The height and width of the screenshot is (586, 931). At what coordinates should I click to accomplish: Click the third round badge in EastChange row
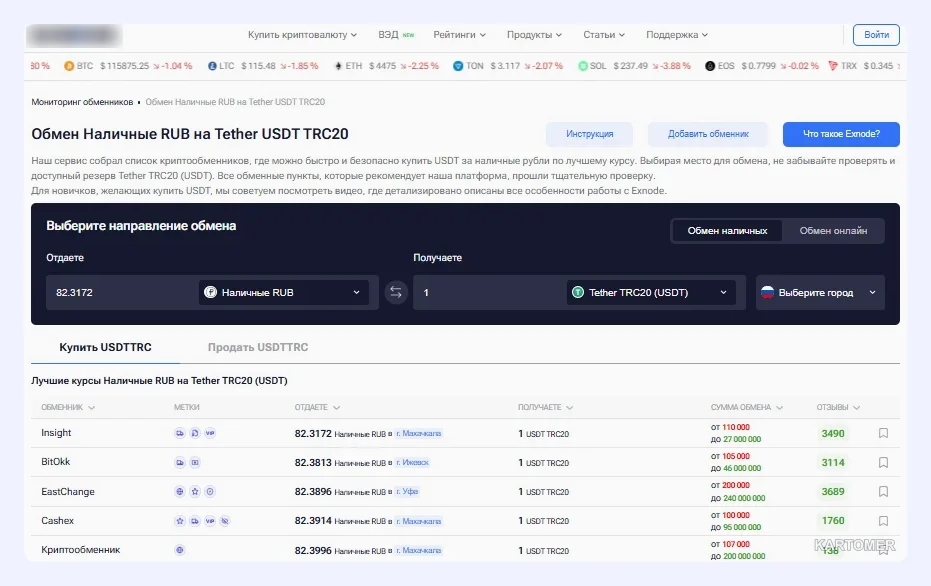click(210, 492)
